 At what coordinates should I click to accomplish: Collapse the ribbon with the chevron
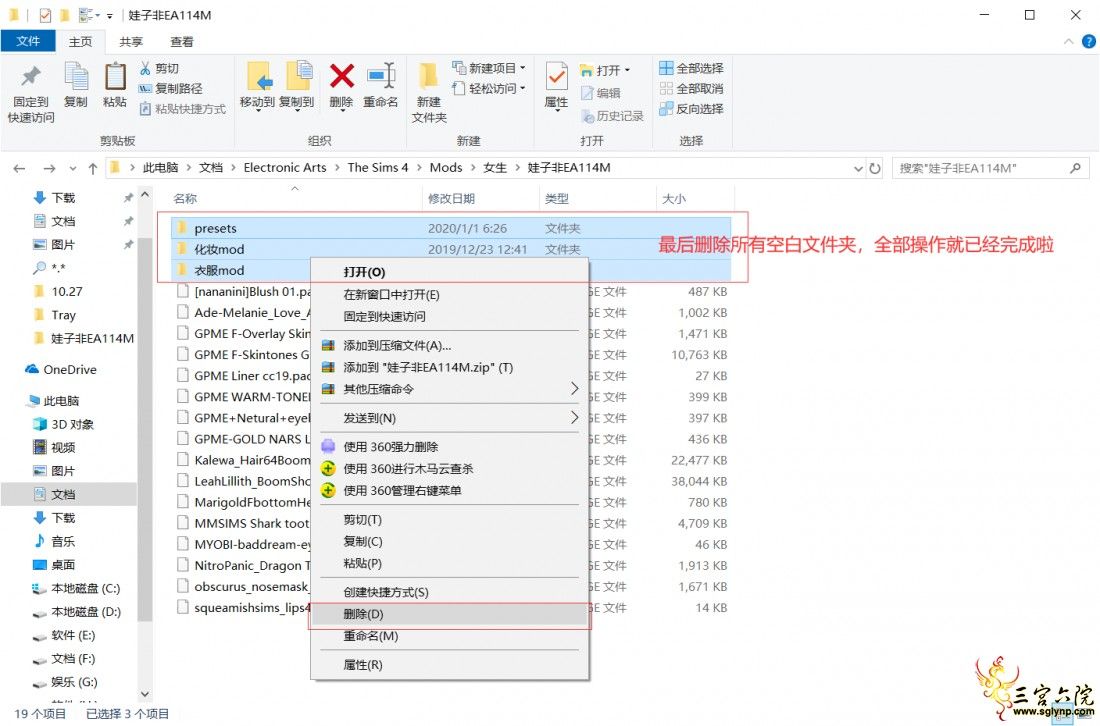(x=1068, y=42)
